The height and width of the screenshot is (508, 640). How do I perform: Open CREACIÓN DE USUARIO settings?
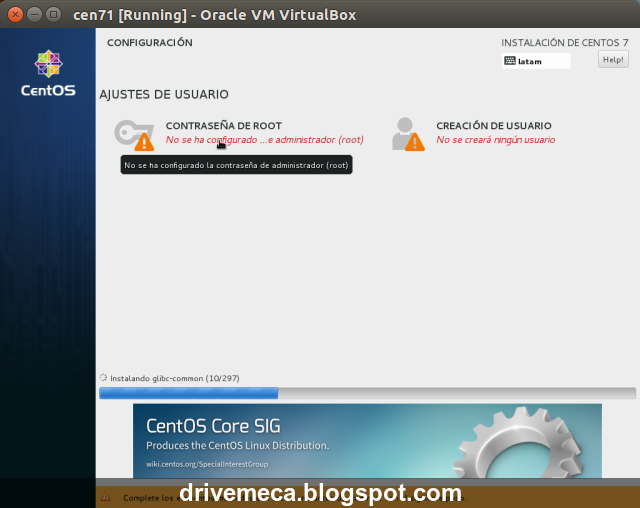(x=493, y=126)
